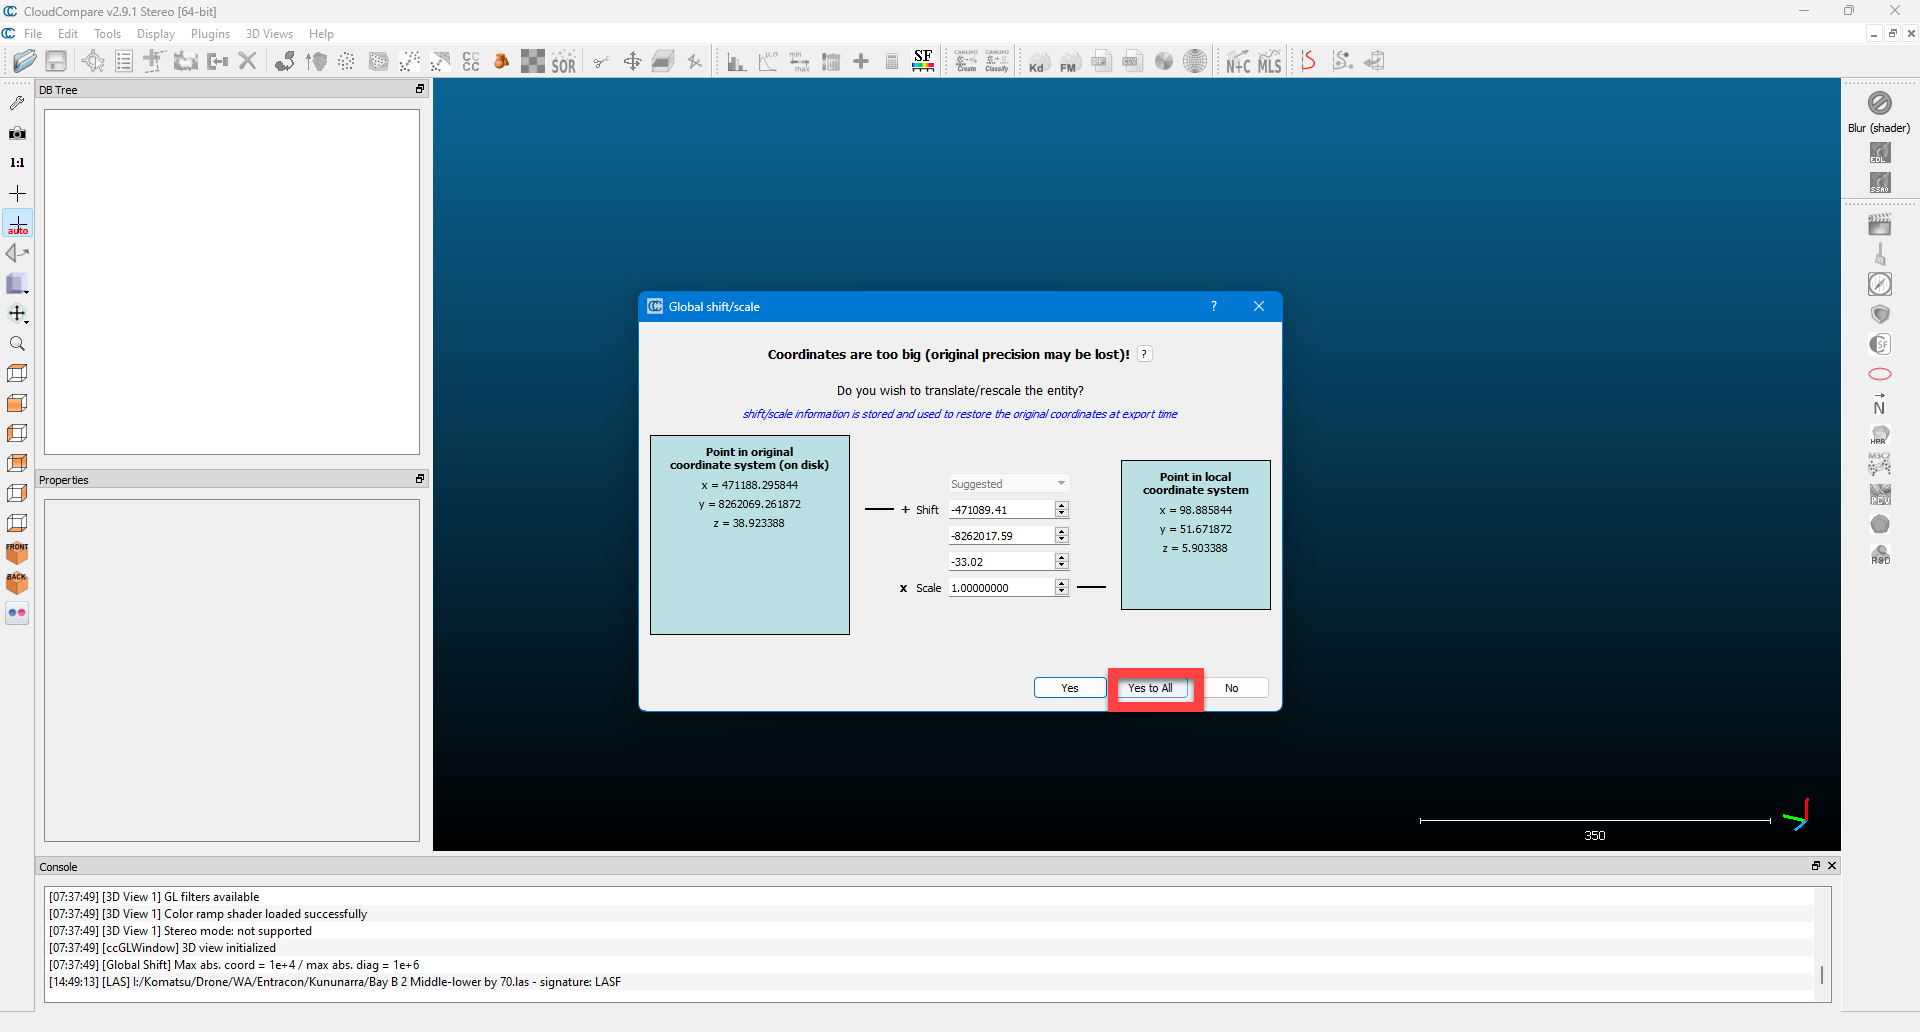1920x1032 pixels.
Task: Toggle the stereo glasses icon
Action: tap(17, 613)
